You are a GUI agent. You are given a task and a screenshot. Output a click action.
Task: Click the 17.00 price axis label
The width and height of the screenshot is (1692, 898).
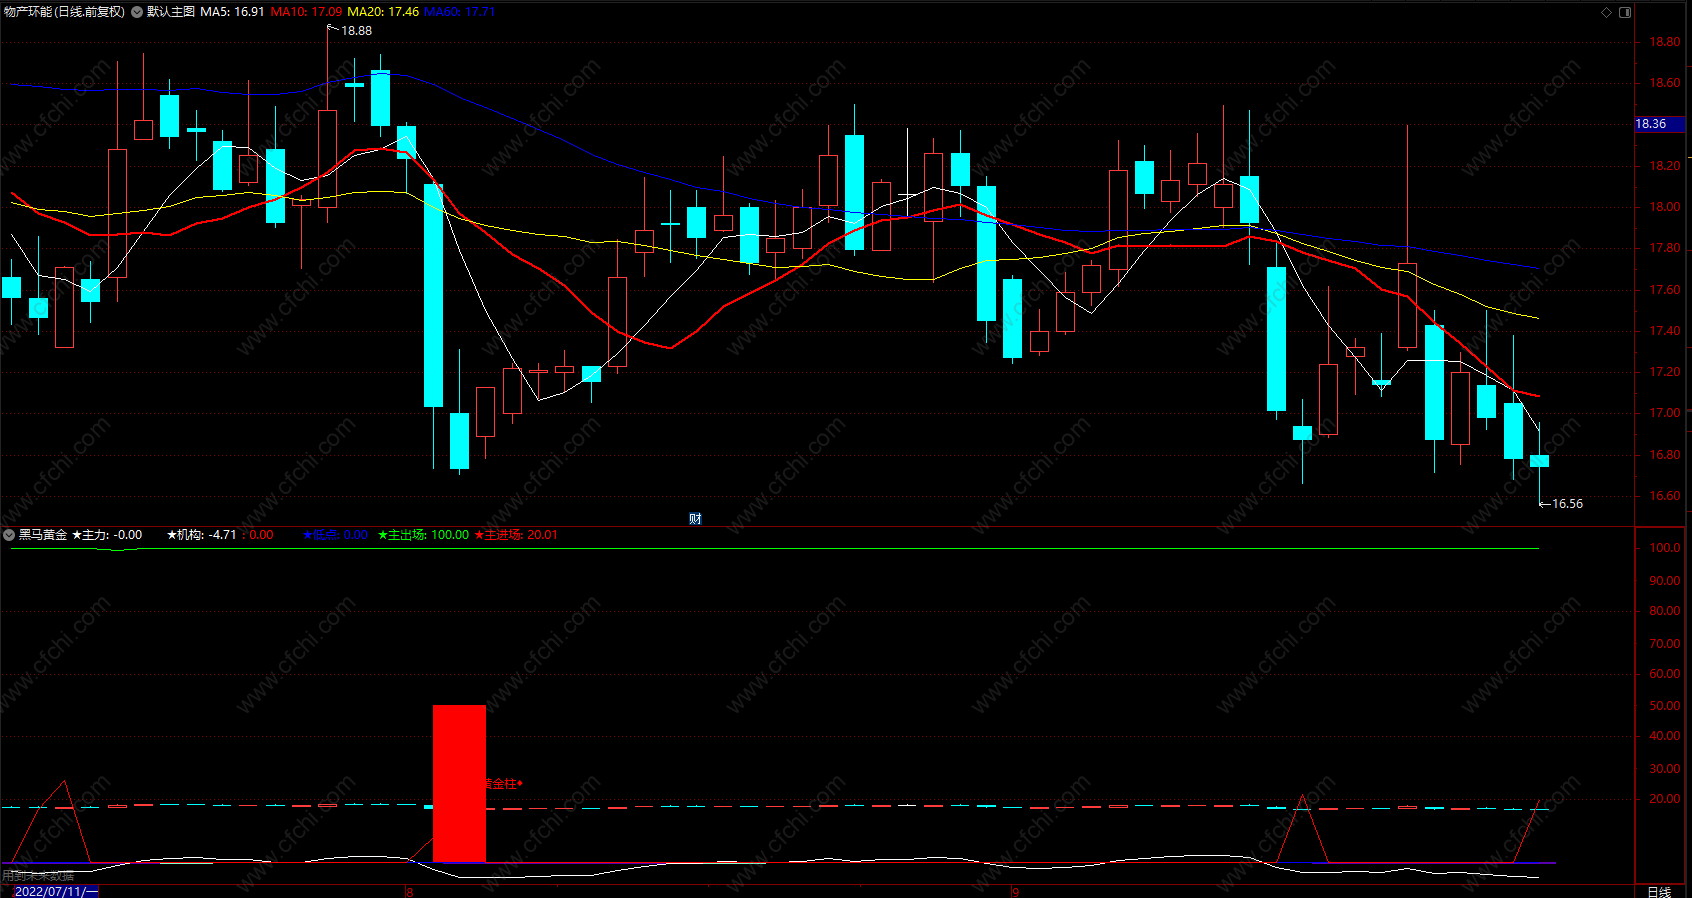pos(1665,413)
